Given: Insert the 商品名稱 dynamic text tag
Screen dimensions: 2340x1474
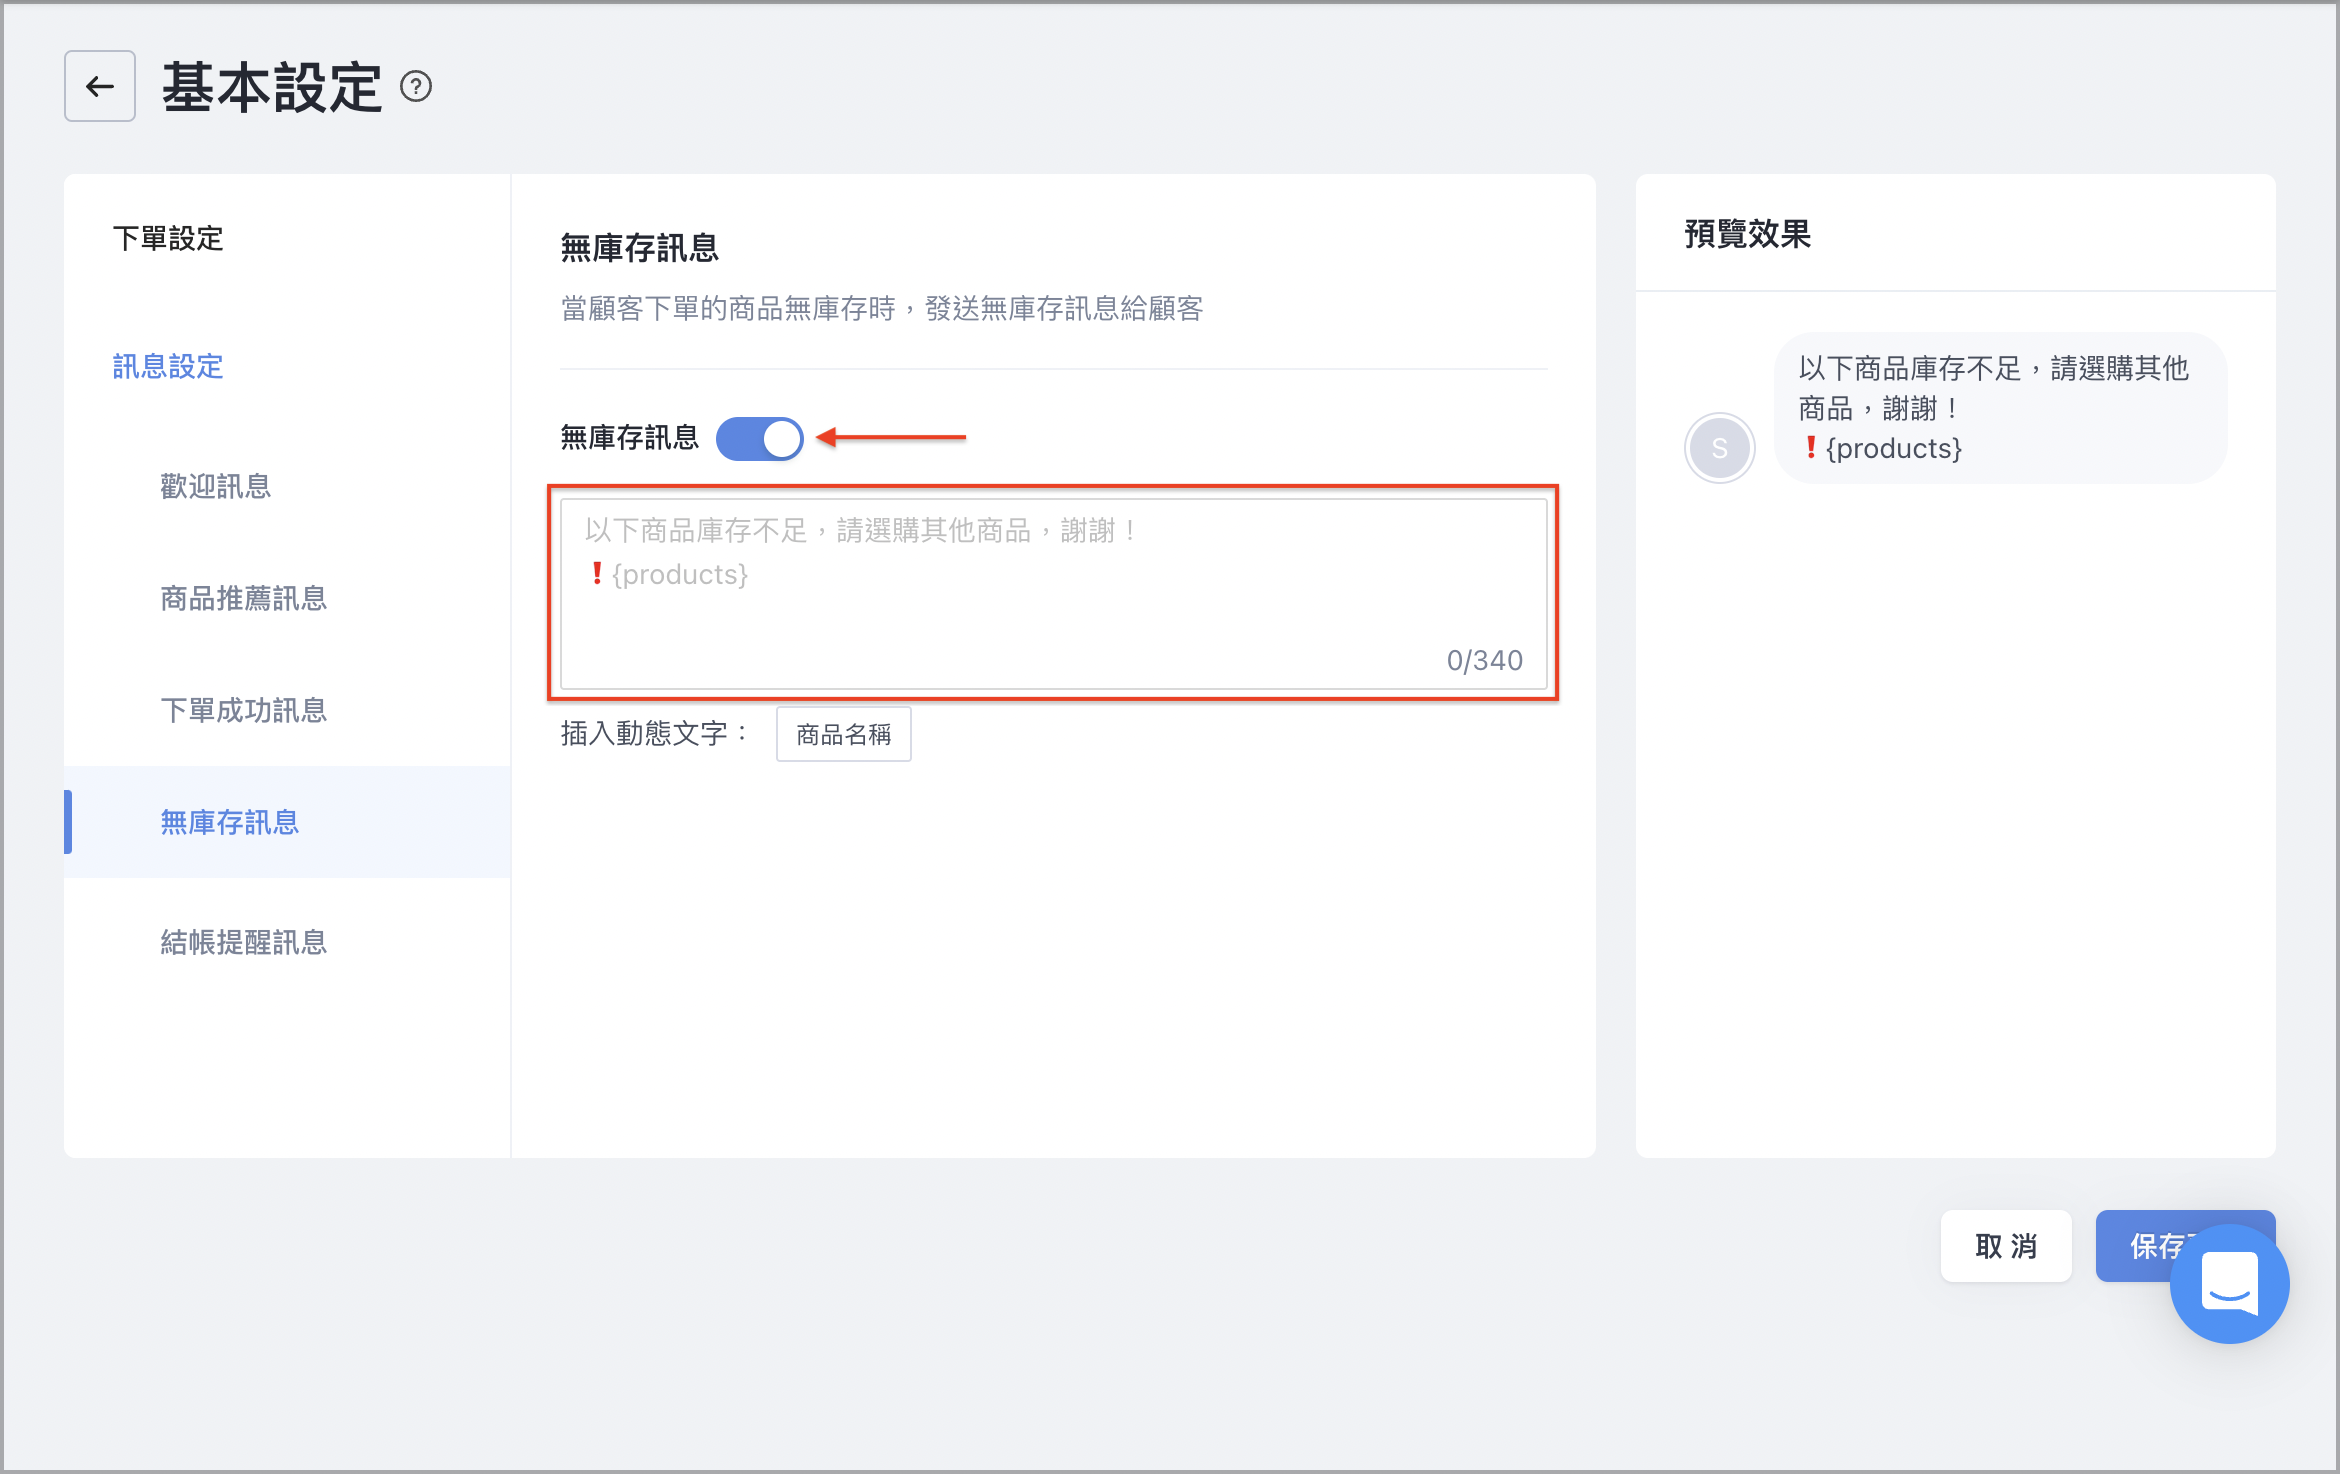Looking at the screenshot, I should tap(844, 735).
